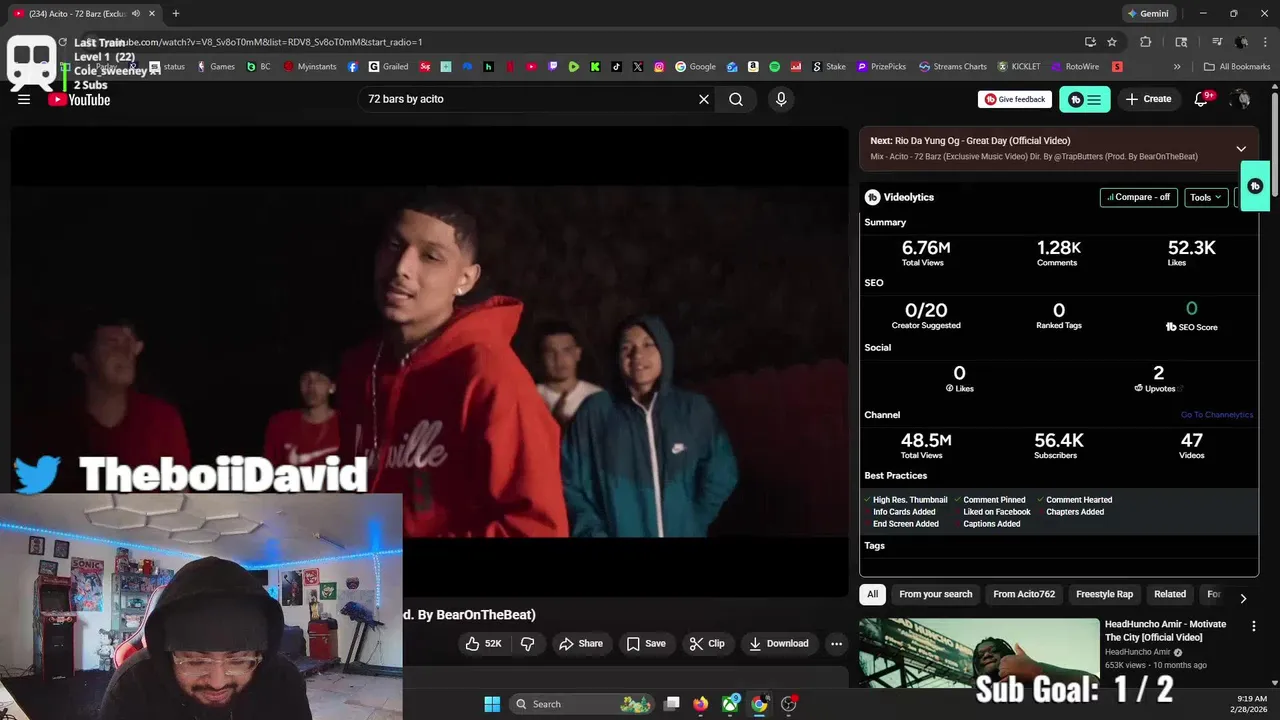
Task: Save the video to a playlist
Action: tap(645, 643)
